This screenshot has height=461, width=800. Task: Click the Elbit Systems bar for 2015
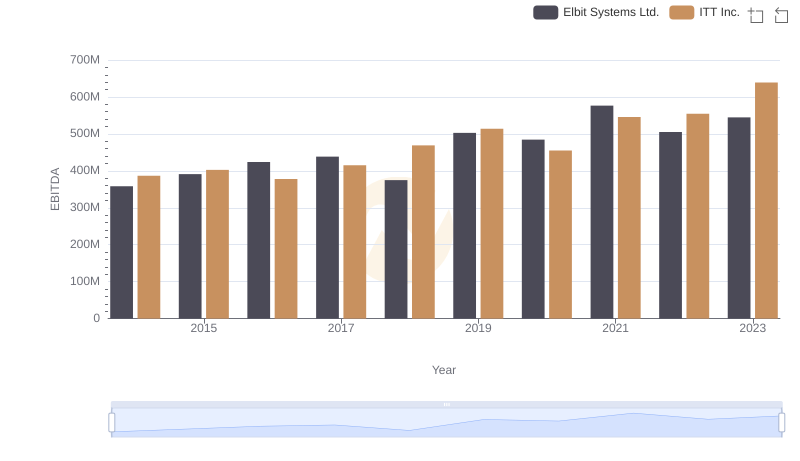[x=190, y=246]
